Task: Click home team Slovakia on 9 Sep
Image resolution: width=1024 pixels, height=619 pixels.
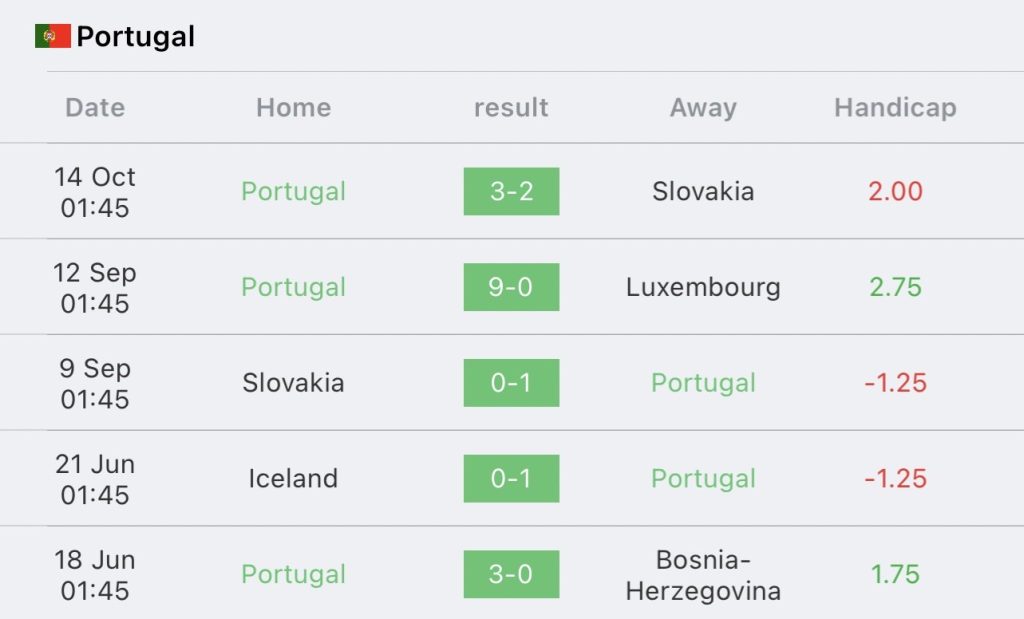Action: pyautogui.click(x=293, y=383)
